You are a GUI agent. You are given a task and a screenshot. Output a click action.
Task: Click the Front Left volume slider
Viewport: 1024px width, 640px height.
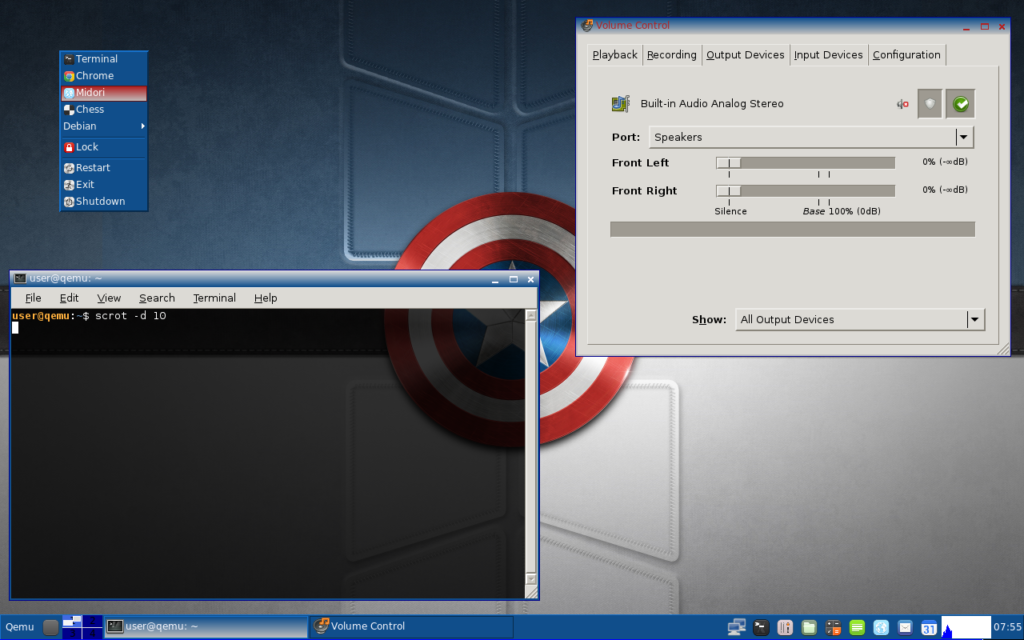click(x=805, y=163)
